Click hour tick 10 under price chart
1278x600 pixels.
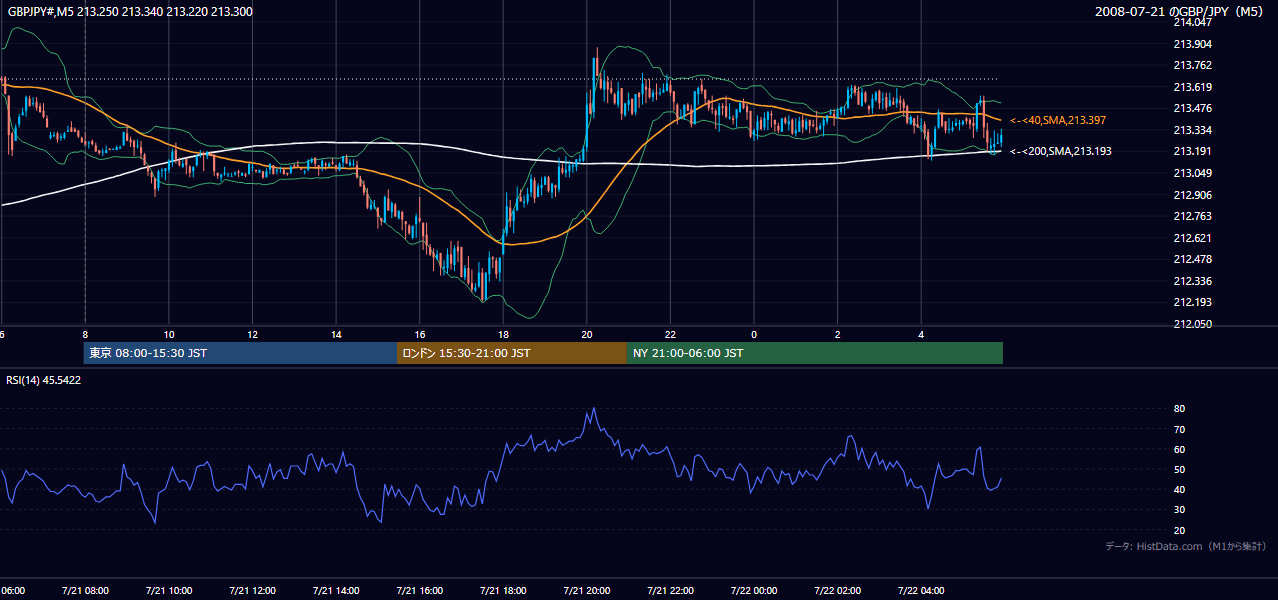(x=169, y=335)
